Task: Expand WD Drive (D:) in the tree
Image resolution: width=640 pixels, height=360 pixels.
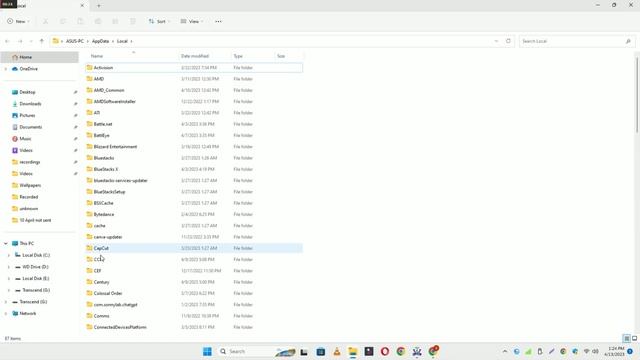Action: coord(9,267)
